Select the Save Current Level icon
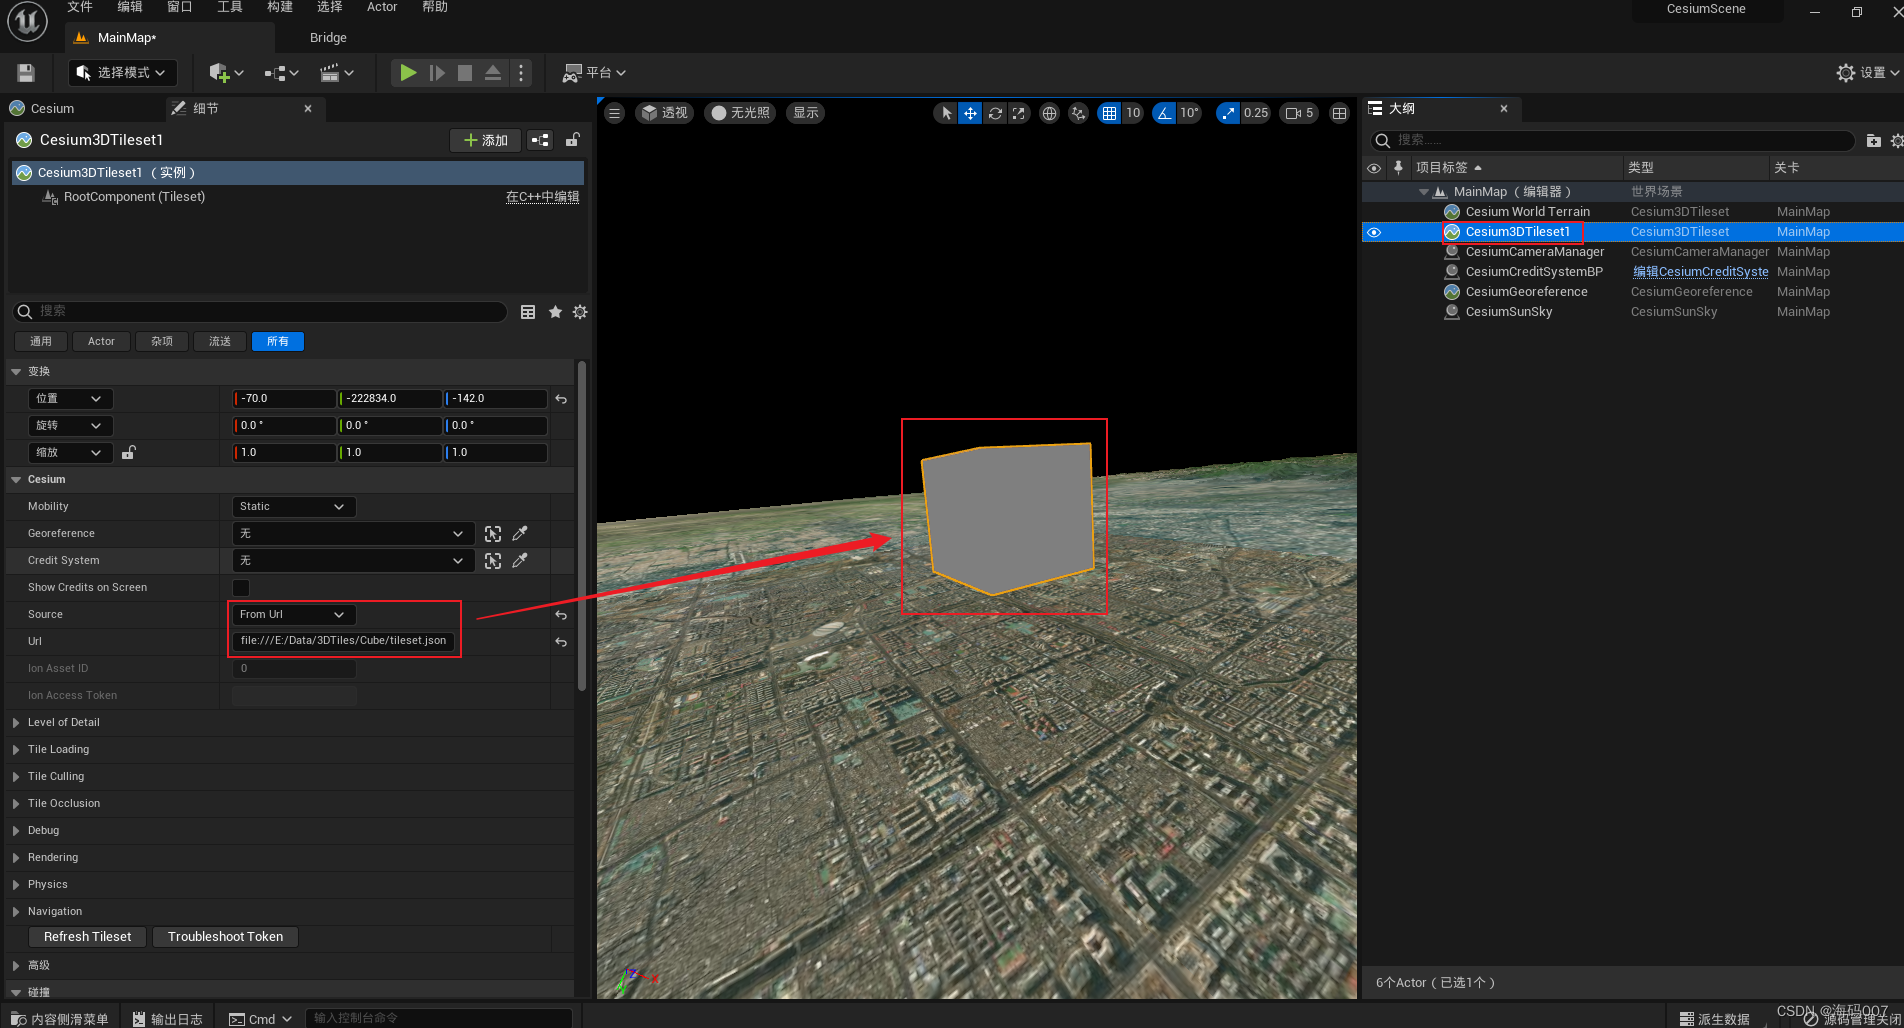The width and height of the screenshot is (1904, 1028). click(24, 72)
